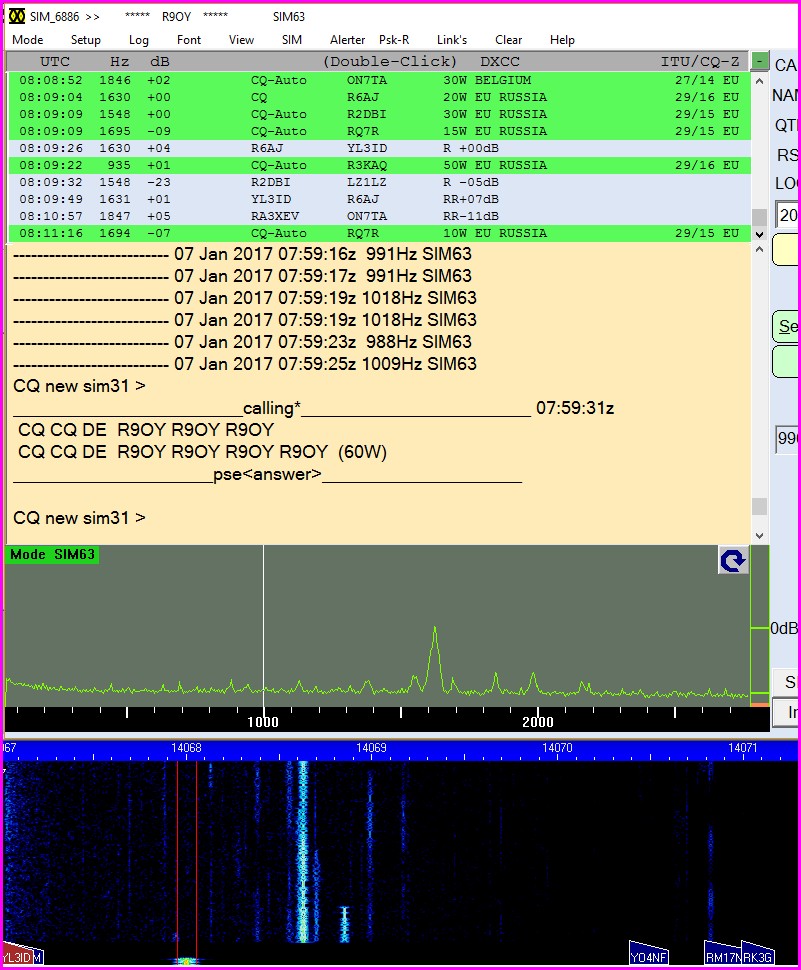801x970 pixels.
Task: Select the ON7TA Belgium CQ-Auto row
Action: [x=380, y=80]
